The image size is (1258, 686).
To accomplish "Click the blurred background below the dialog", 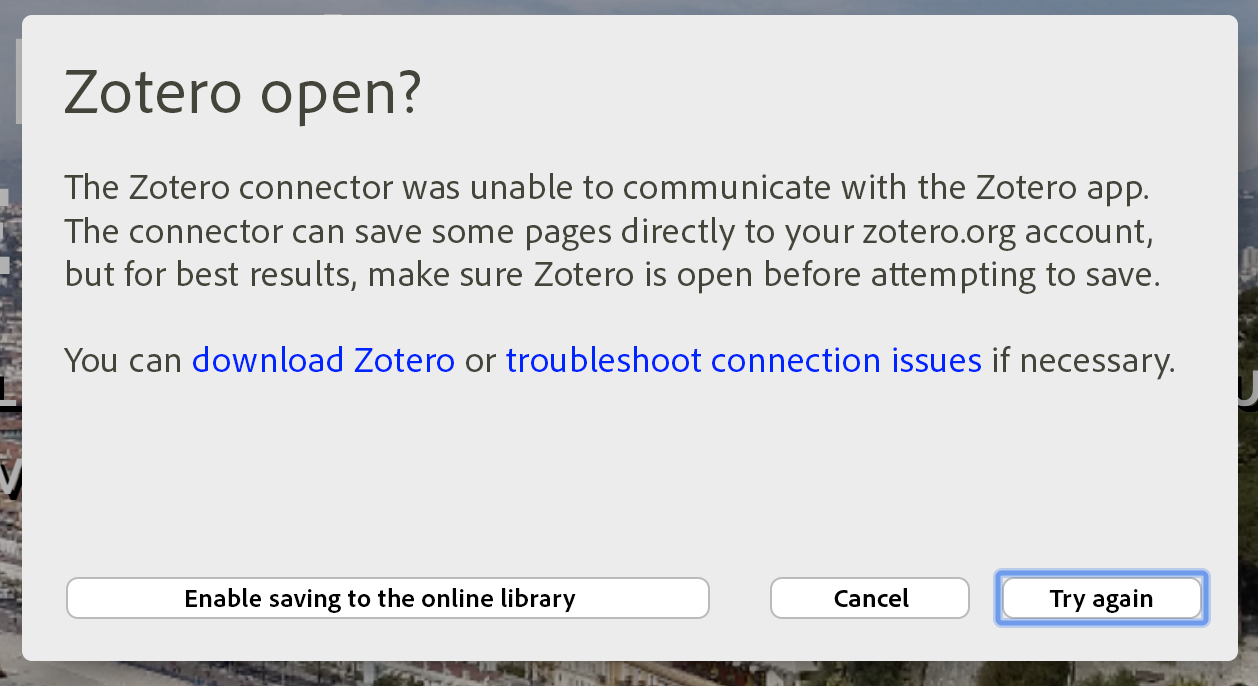I will coord(628,674).
